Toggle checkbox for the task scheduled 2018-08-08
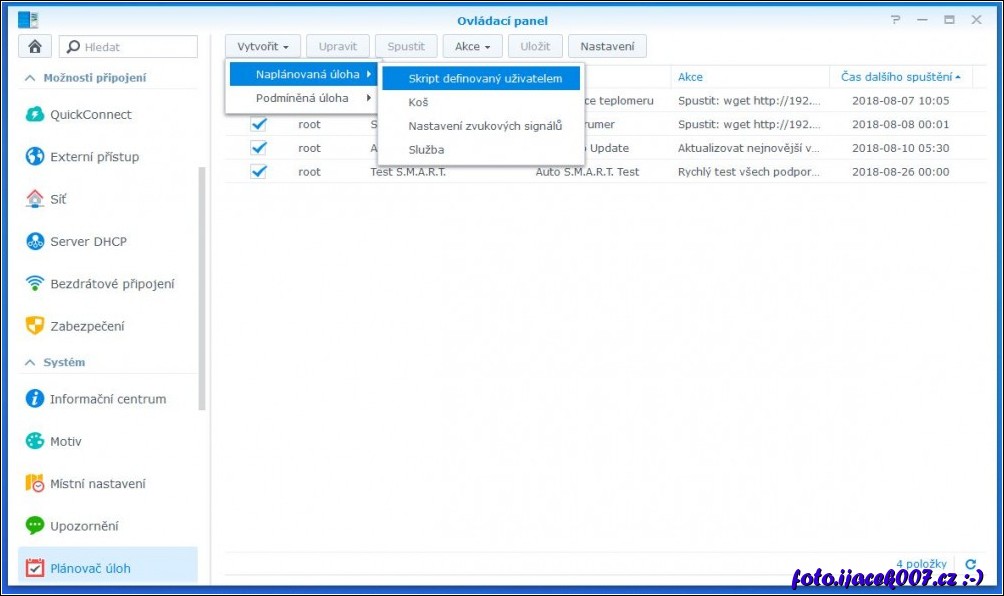This screenshot has width=1004, height=596. point(259,124)
